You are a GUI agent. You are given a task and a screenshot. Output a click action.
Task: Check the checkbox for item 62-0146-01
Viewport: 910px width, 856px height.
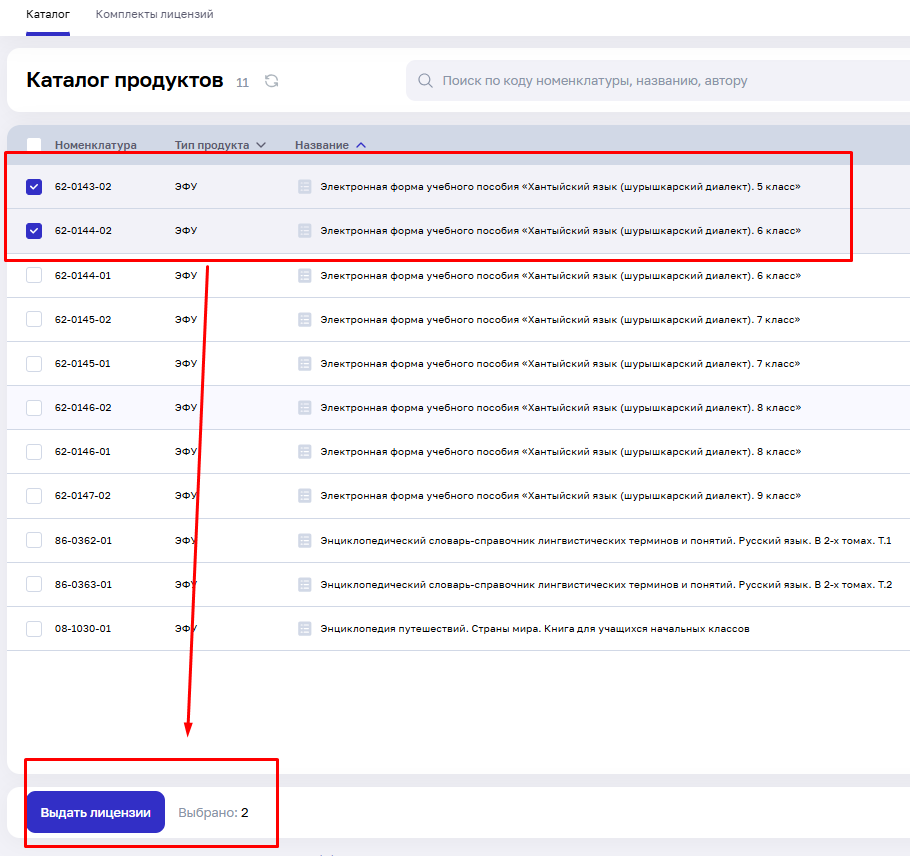34,452
